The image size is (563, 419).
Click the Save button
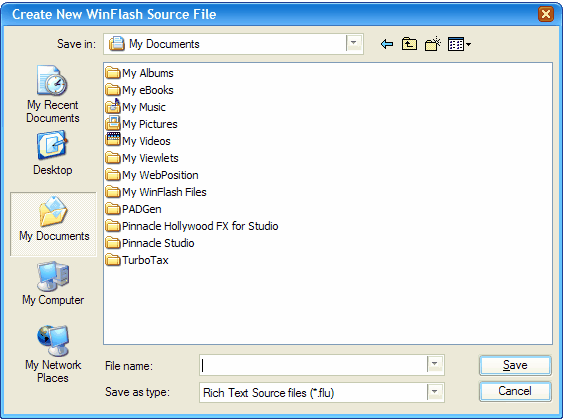pos(515,365)
